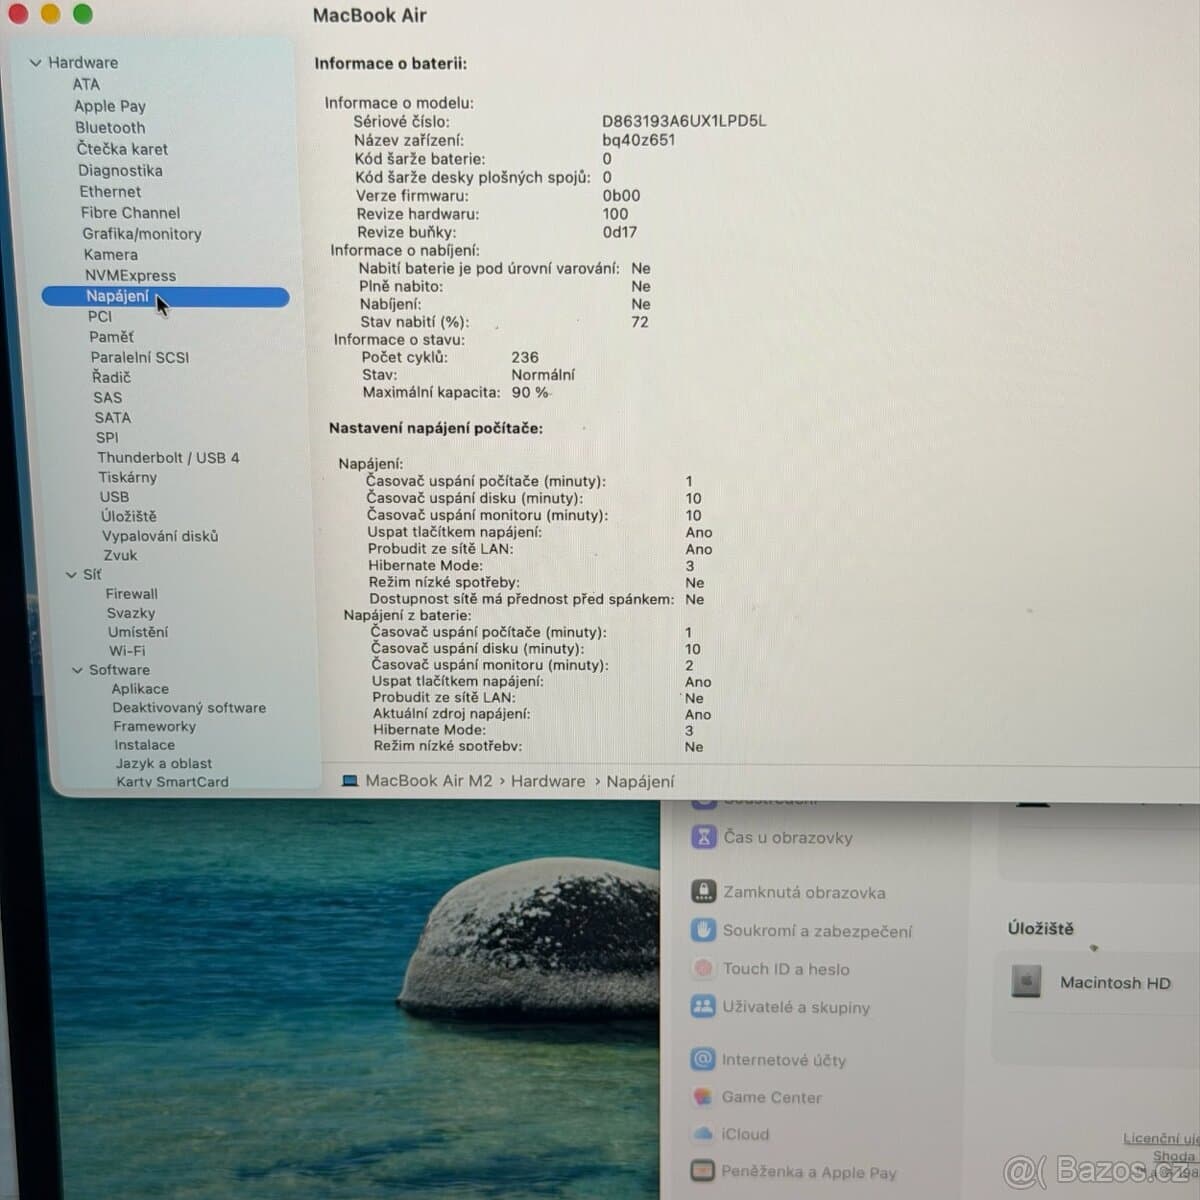1200x1200 pixels.
Task: Select NVMExpress entry
Action: tap(130, 276)
